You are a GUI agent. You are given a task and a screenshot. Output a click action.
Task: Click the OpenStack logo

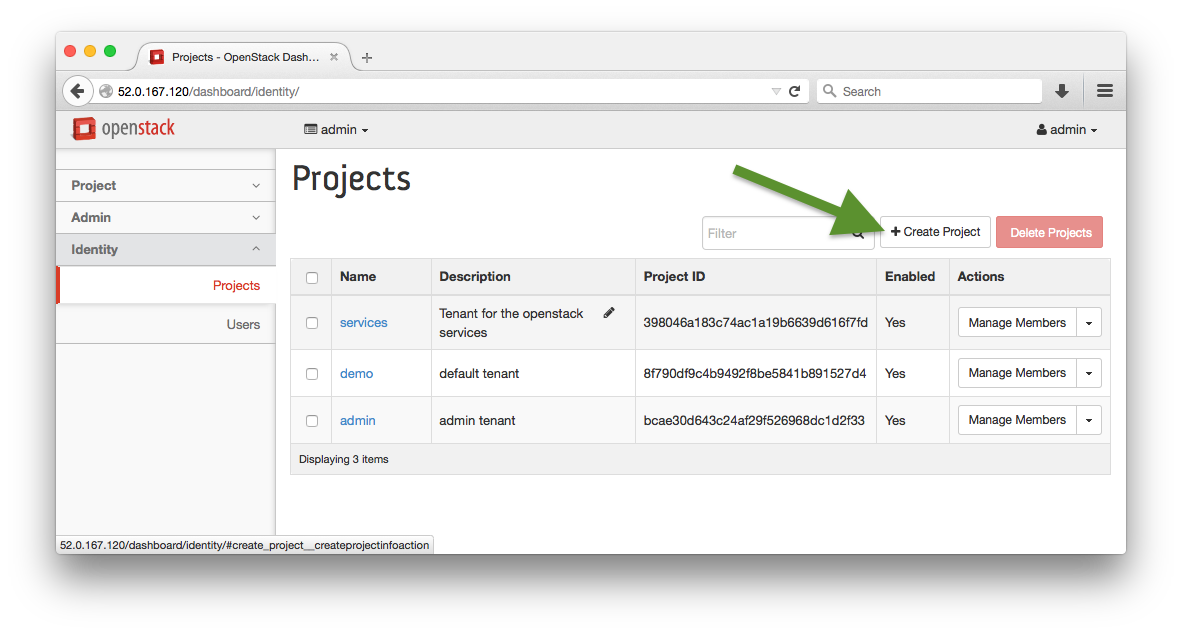[x=122, y=128]
